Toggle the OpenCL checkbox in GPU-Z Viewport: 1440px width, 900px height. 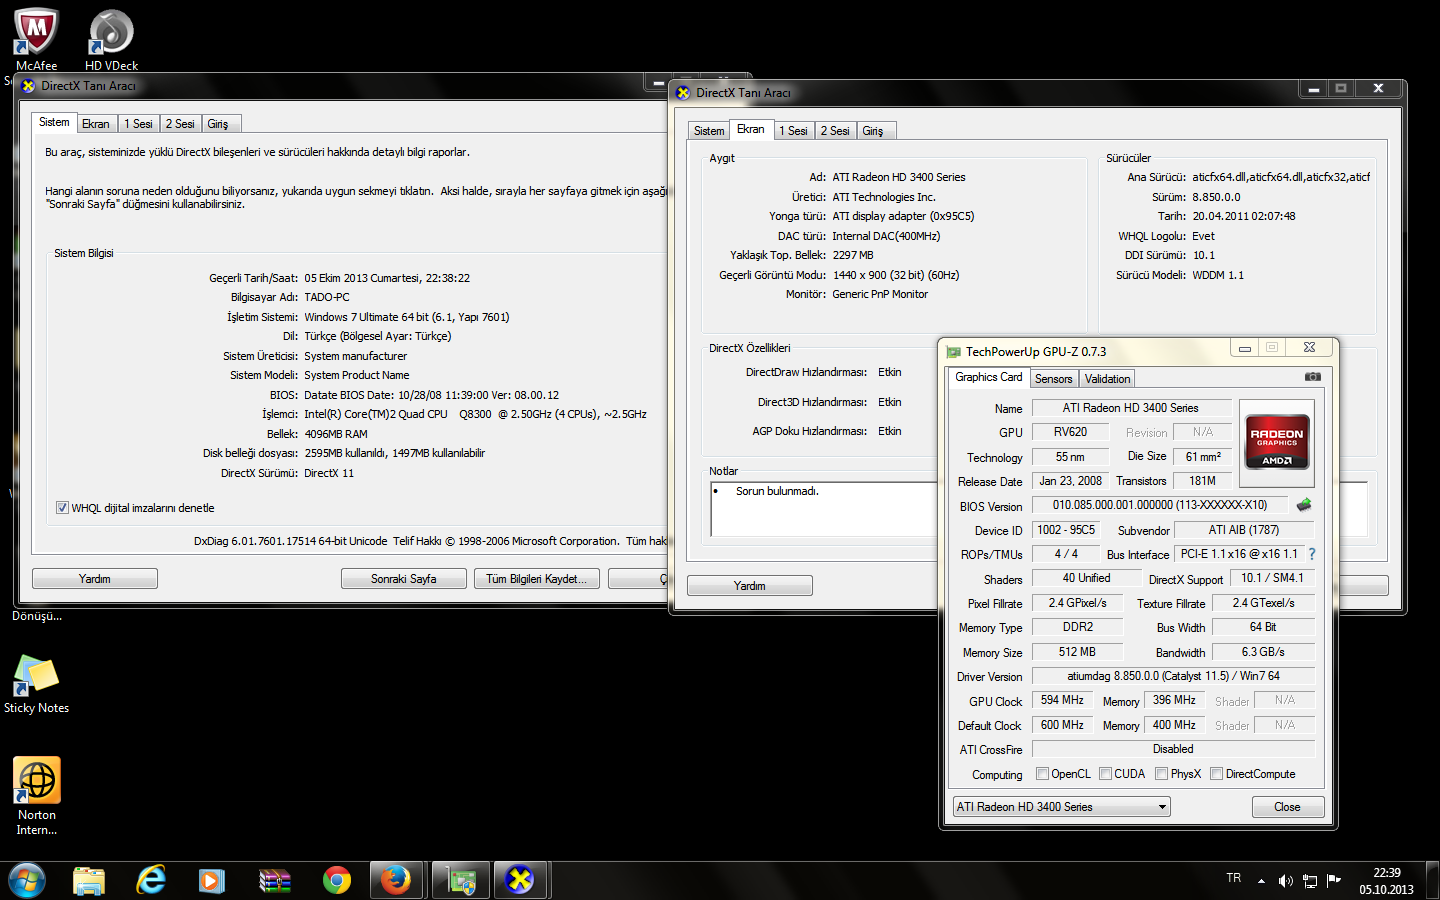point(1043,773)
